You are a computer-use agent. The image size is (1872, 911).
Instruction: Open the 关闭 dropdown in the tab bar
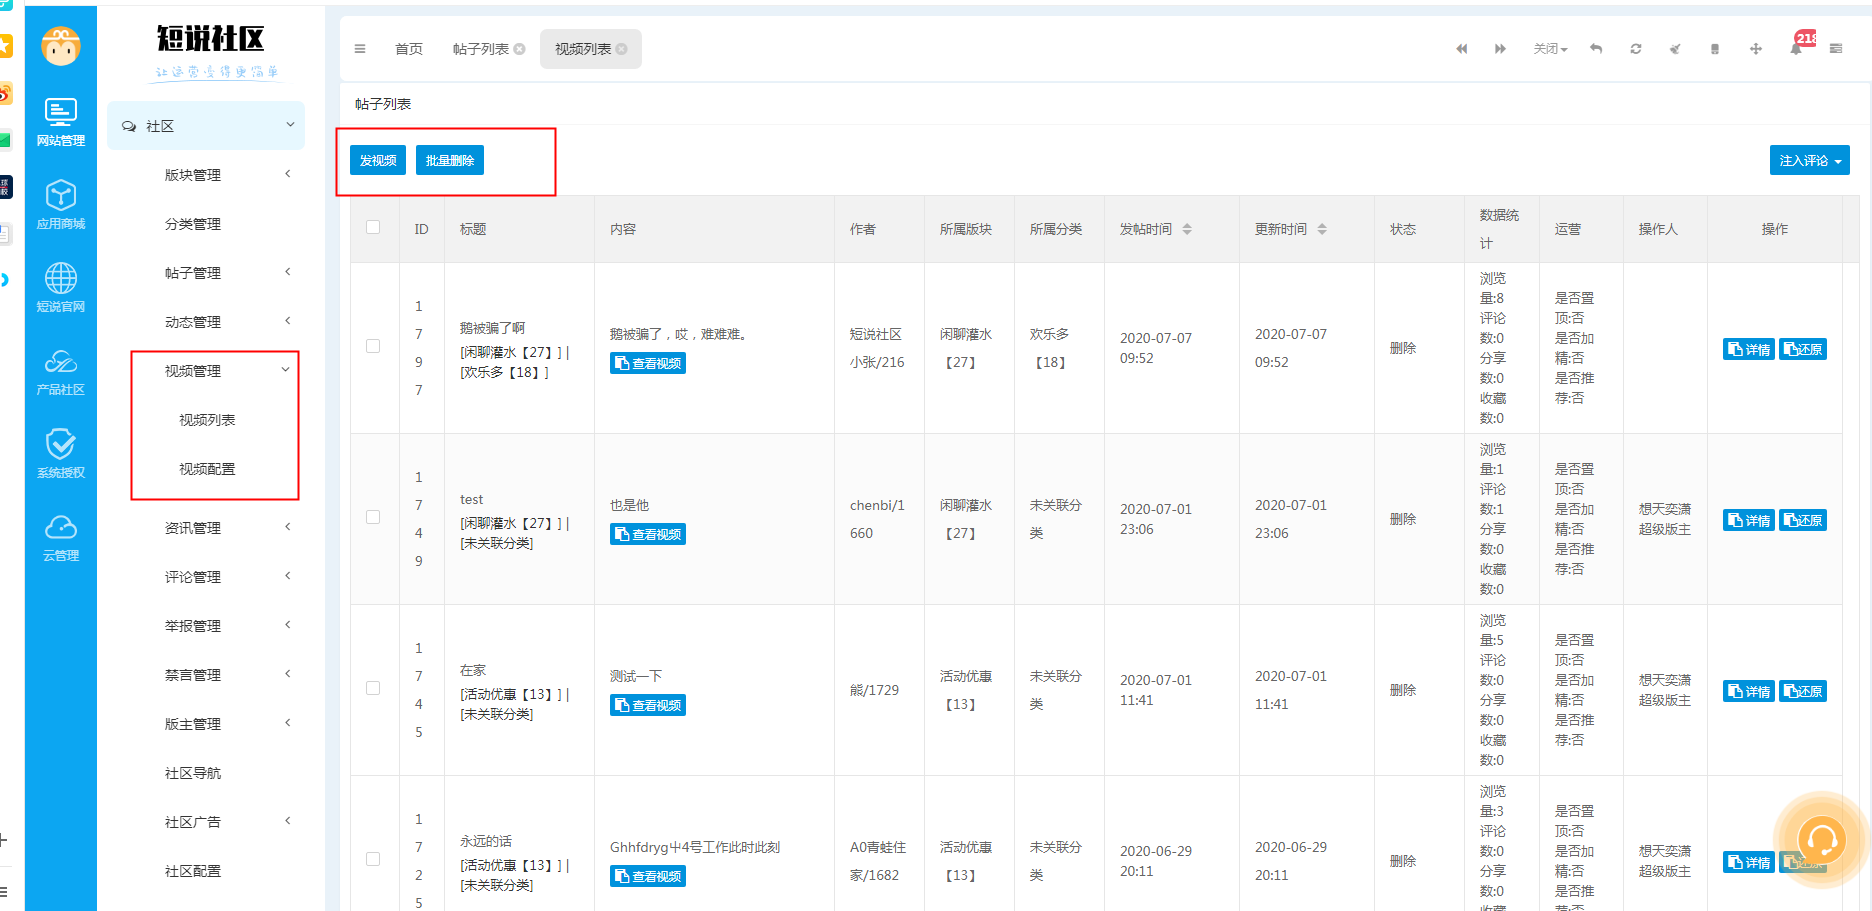pyautogui.click(x=1550, y=49)
